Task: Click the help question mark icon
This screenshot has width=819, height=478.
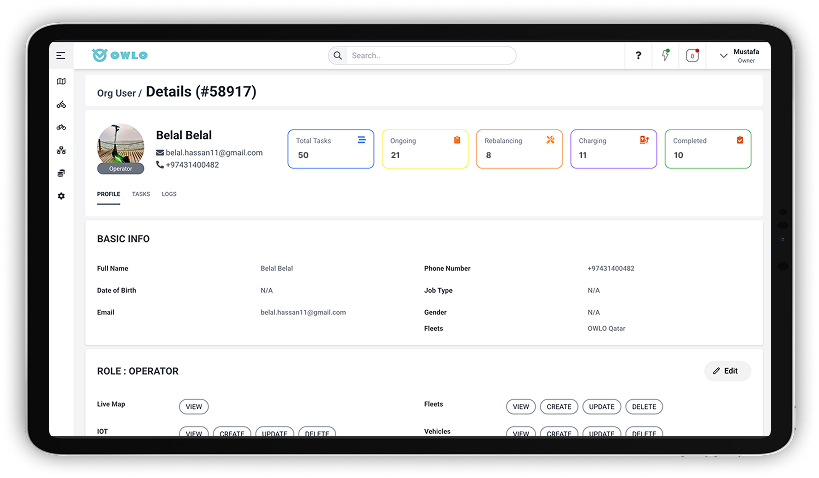Action: click(x=638, y=55)
